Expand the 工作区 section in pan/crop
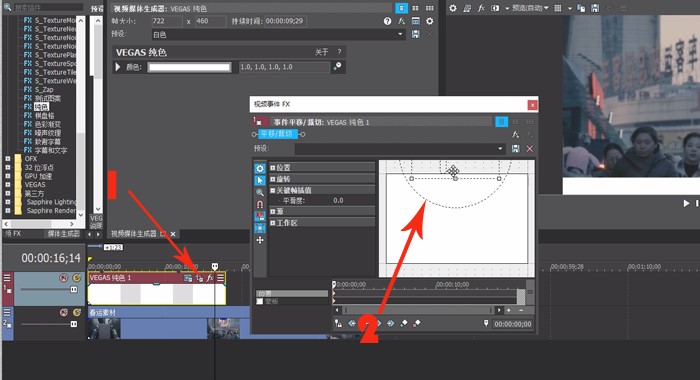Viewport: 700px width, 380px height. (x=272, y=223)
